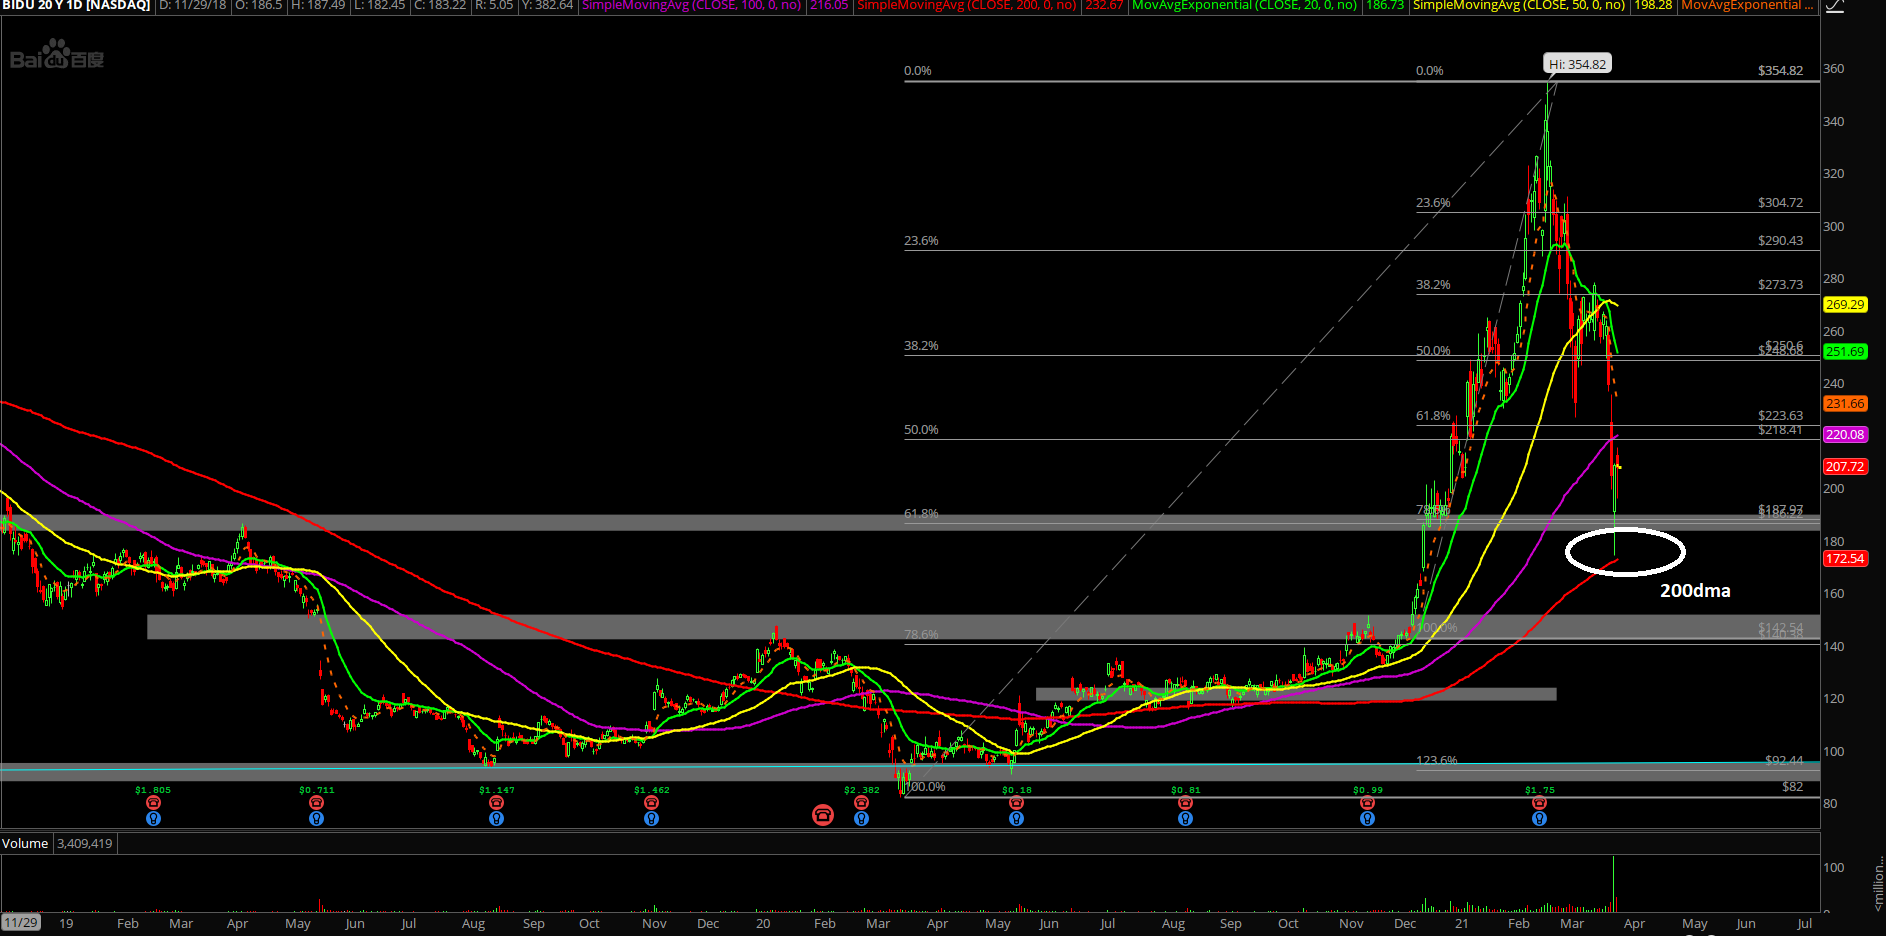Click the $223.63 Fibonacci level label
Viewport: 1886px width, 936px height.
coord(1780,415)
